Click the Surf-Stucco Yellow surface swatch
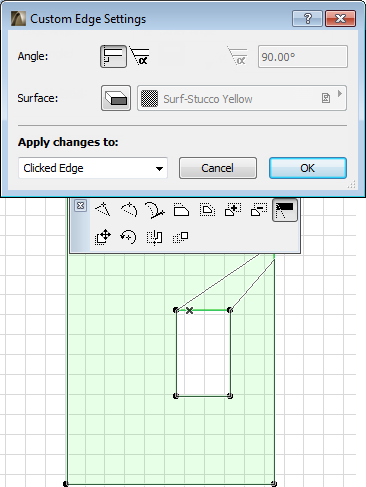This screenshot has width=366, height=487. point(149,99)
